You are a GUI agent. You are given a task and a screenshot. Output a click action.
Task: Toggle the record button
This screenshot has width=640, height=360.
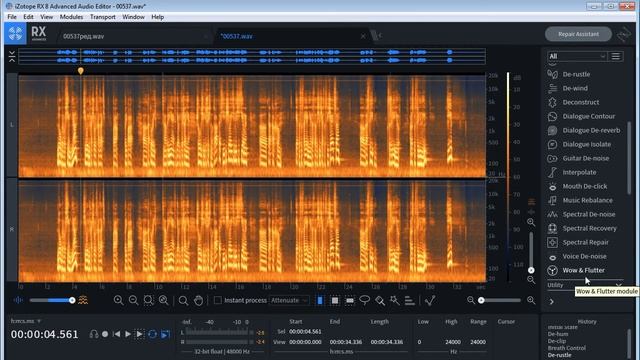[105, 334]
